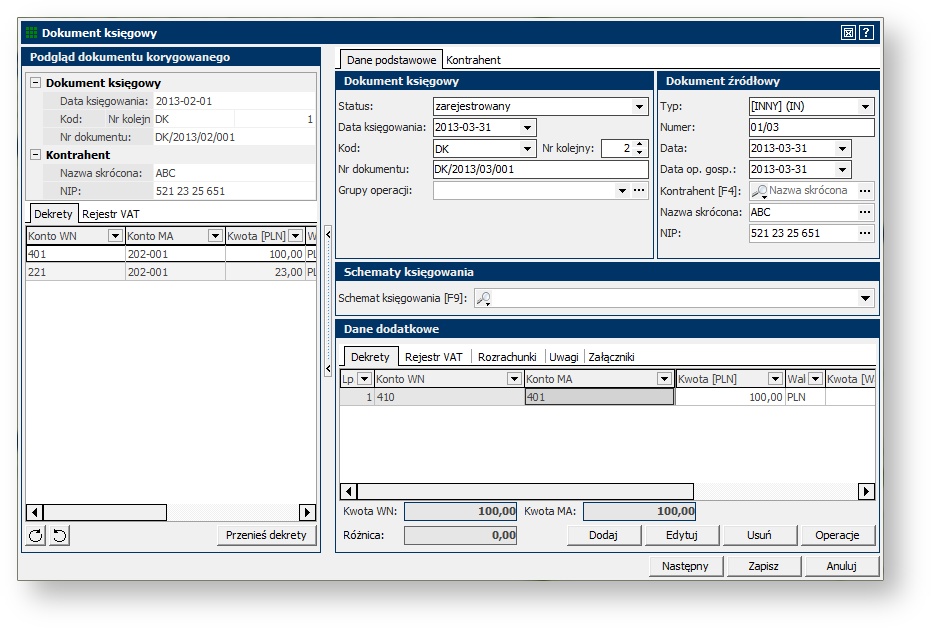Open the Lp column filter dropdown
The width and height of the screenshot is (932, 629).
364,379
